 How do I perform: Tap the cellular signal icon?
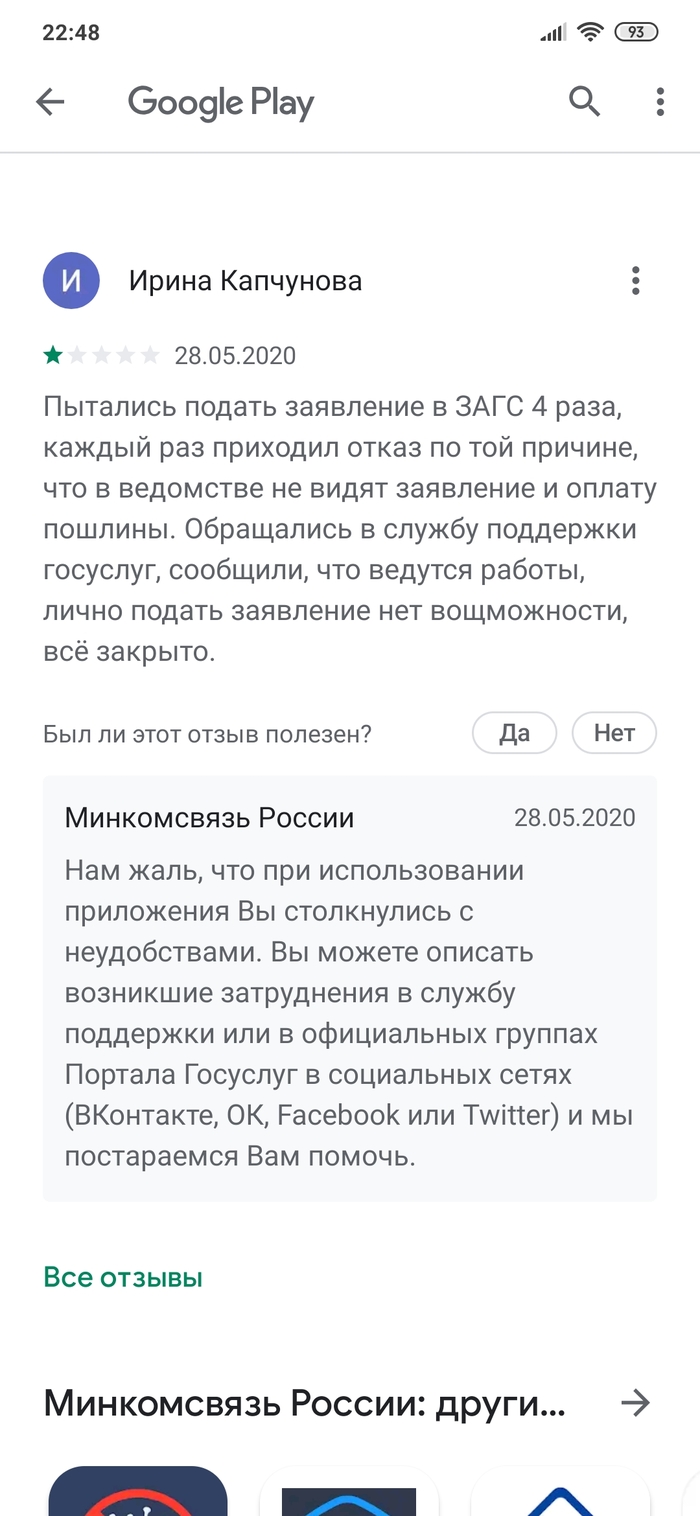pos(552,33)
